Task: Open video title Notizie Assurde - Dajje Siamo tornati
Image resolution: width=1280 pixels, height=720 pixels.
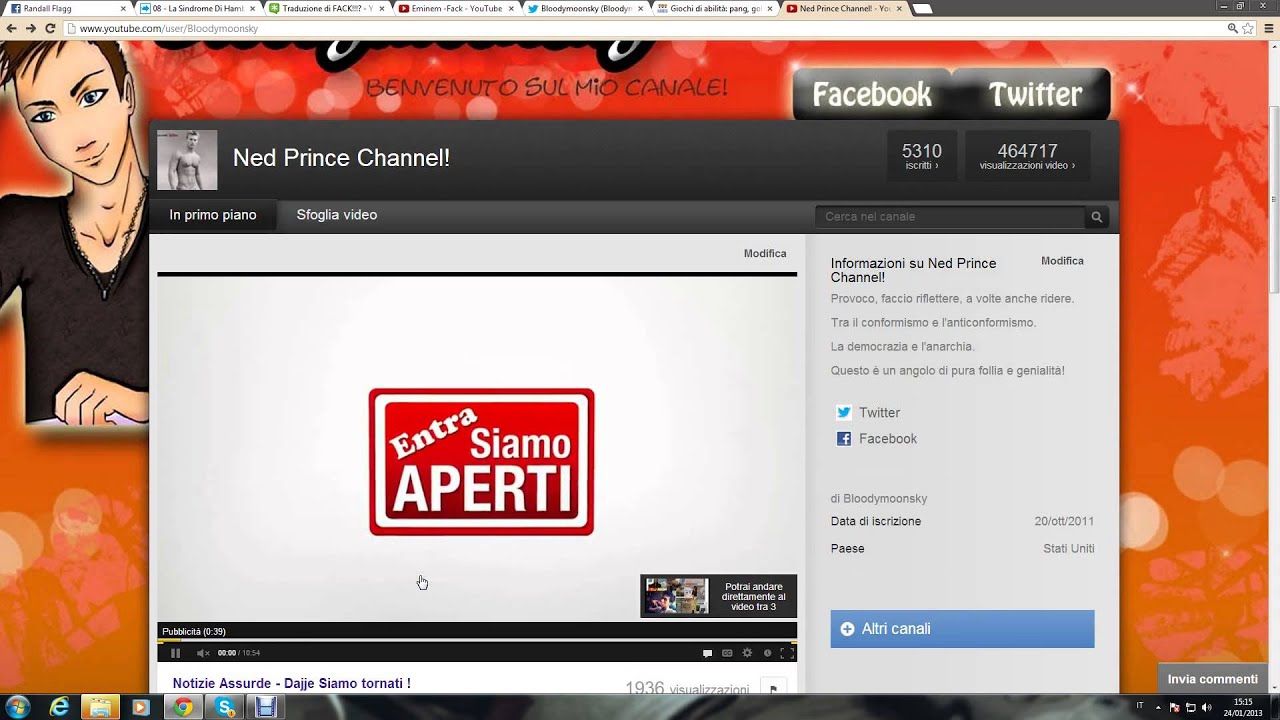Action: [x=291, y=683]
